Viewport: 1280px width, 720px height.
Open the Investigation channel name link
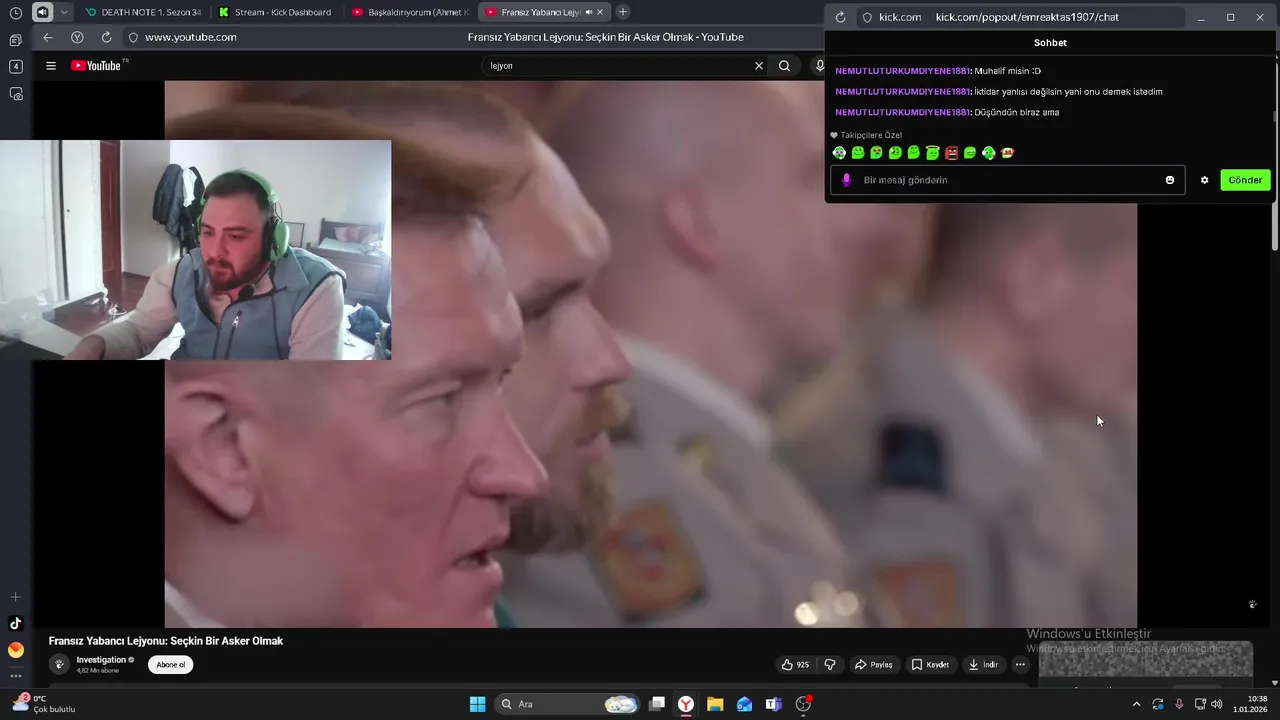pos(101,660)
